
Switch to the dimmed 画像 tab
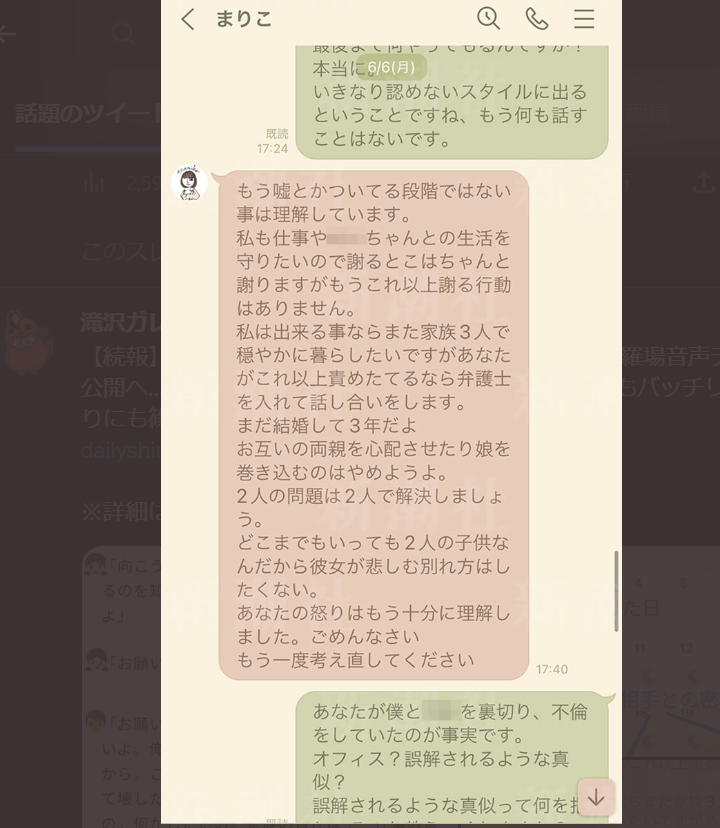click(646, 114)
